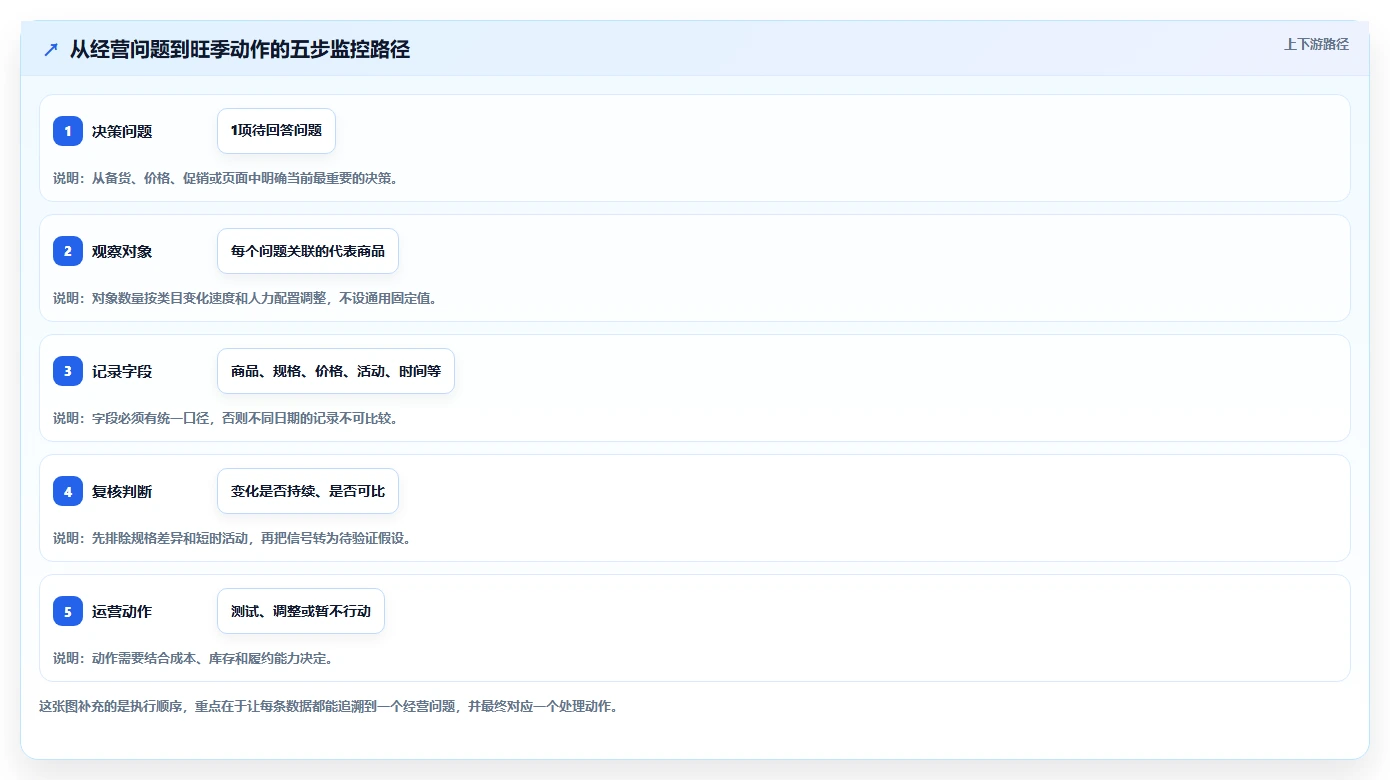Click the note starting 说明：从备货、价格
The height and width of the screenshot is (780, 1390).
pyautogui.click(x=225, y=178)
